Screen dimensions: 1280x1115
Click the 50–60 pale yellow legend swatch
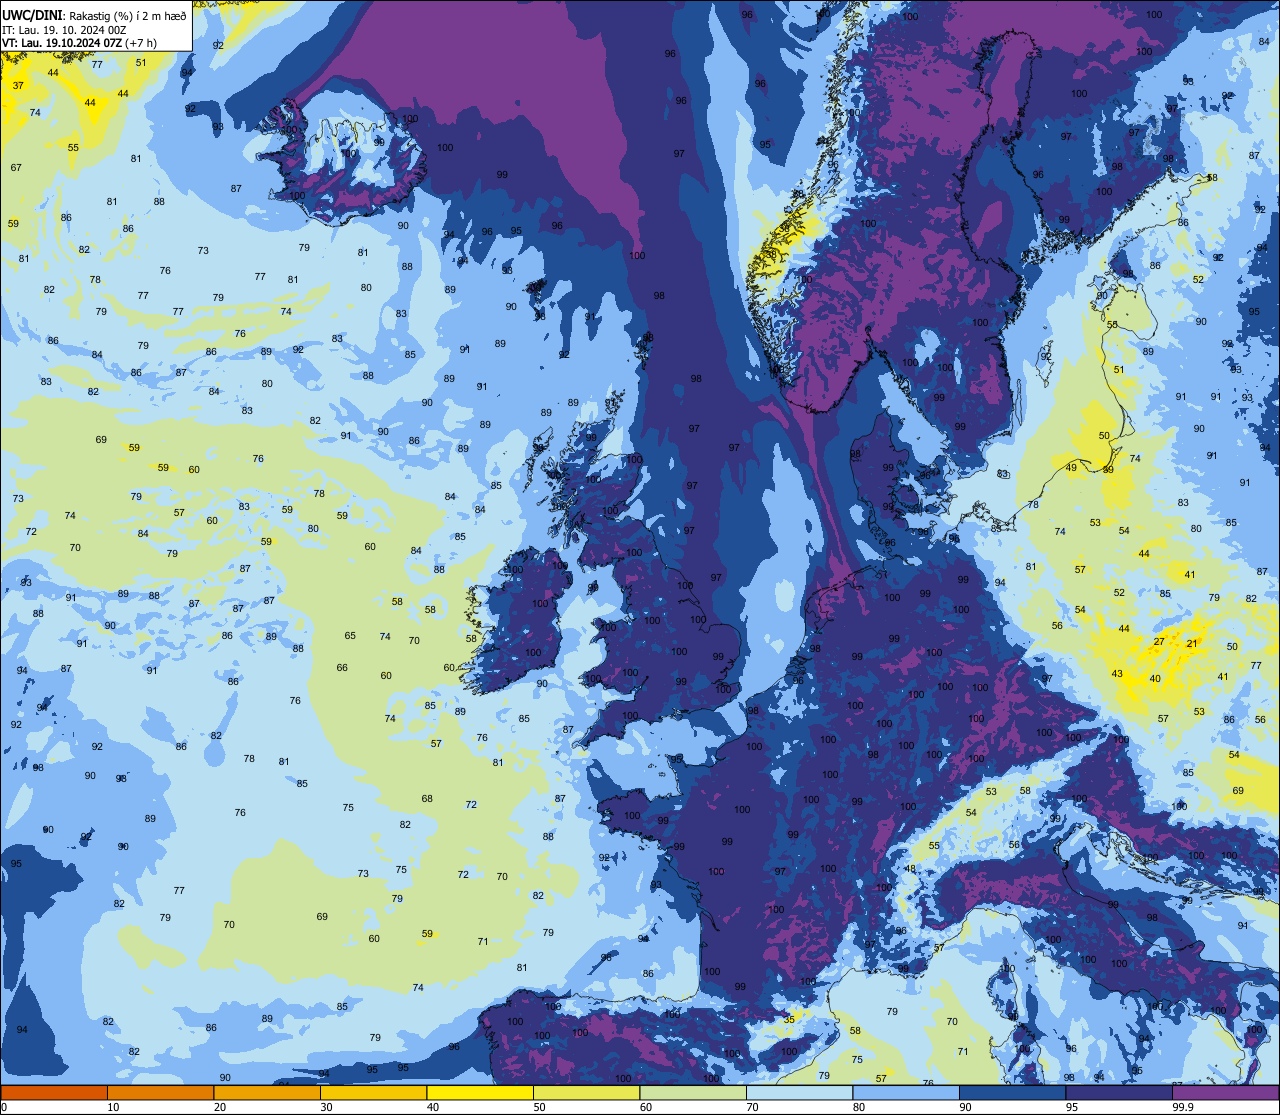point(586,1092)
